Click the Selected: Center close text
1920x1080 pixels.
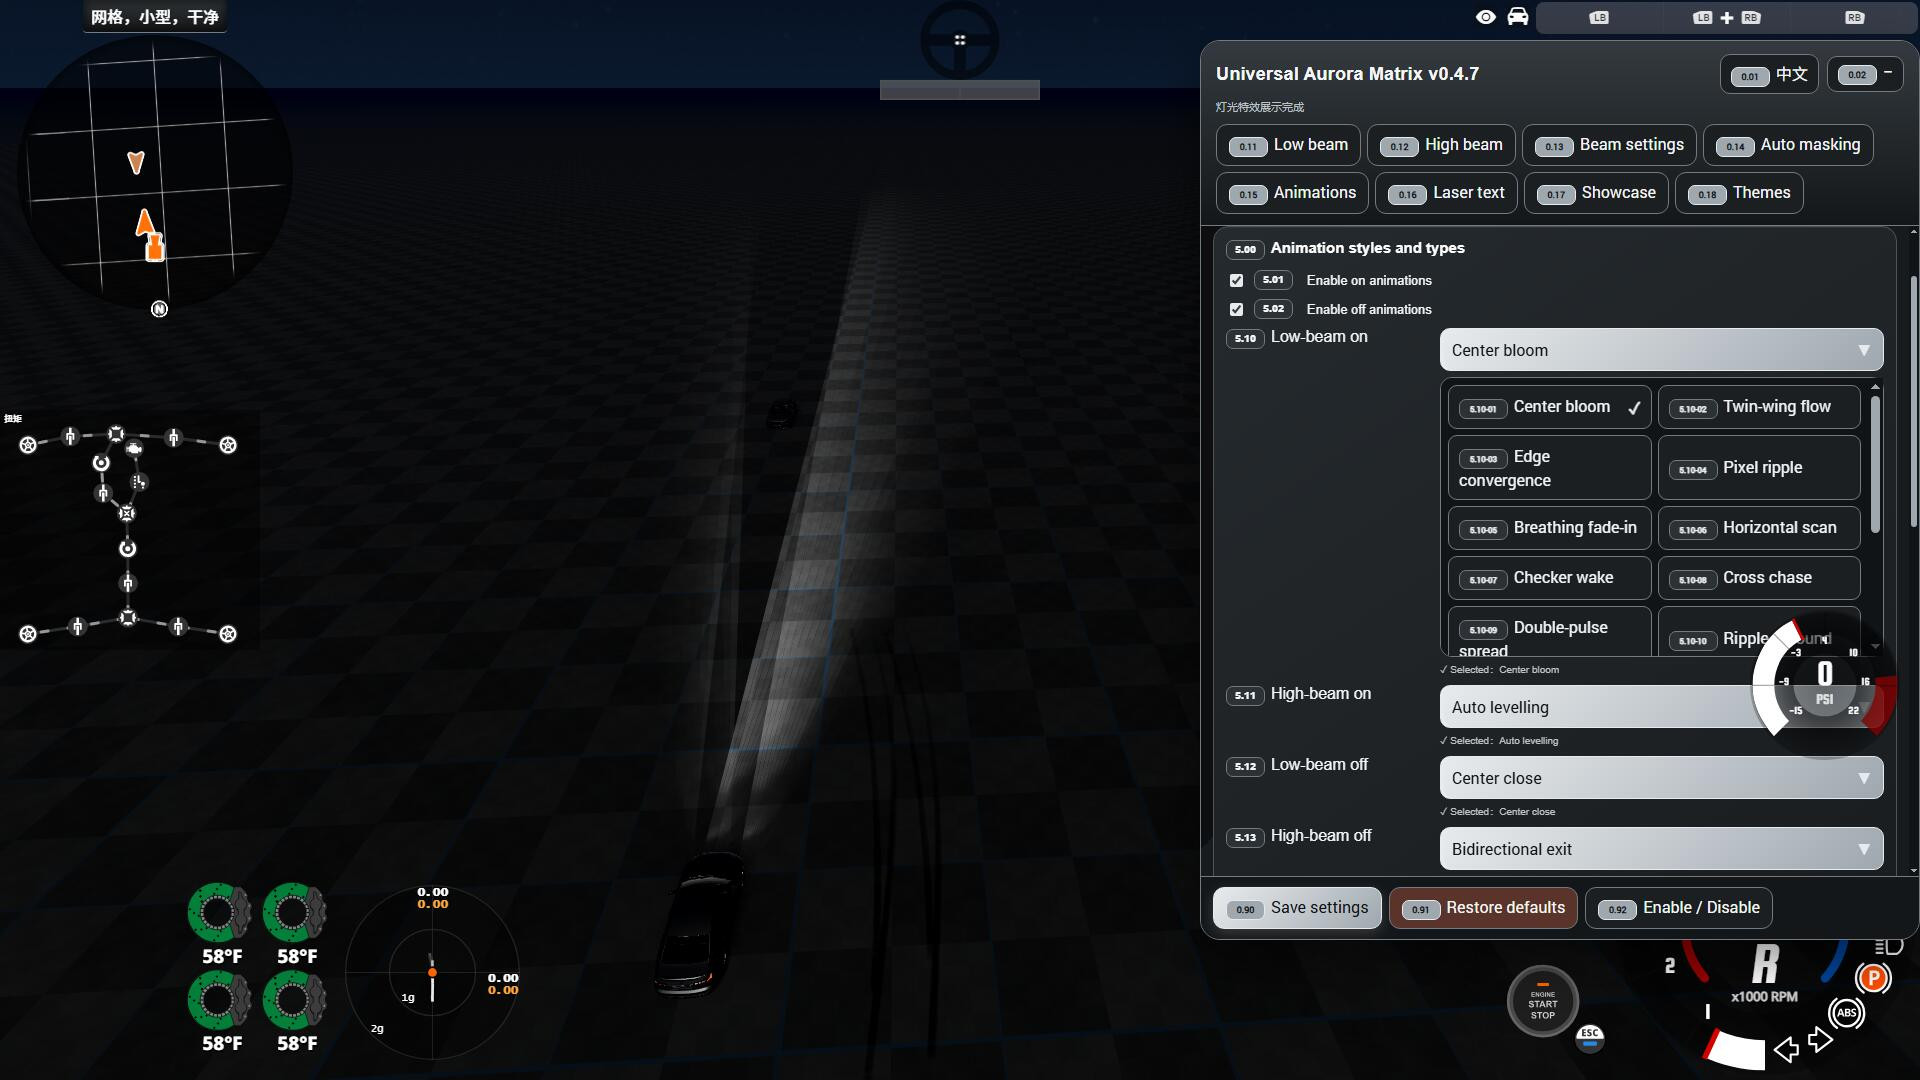point(1498,812)
